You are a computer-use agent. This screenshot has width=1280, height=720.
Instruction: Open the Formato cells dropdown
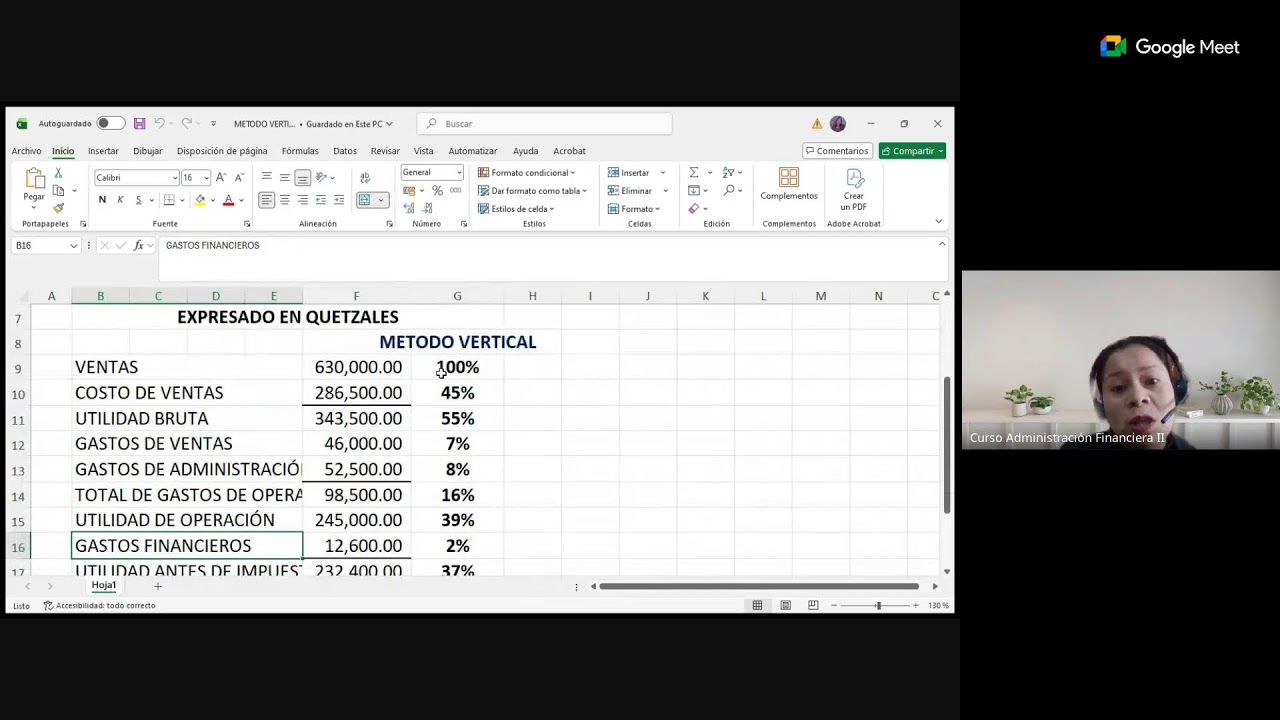point(634,209)
